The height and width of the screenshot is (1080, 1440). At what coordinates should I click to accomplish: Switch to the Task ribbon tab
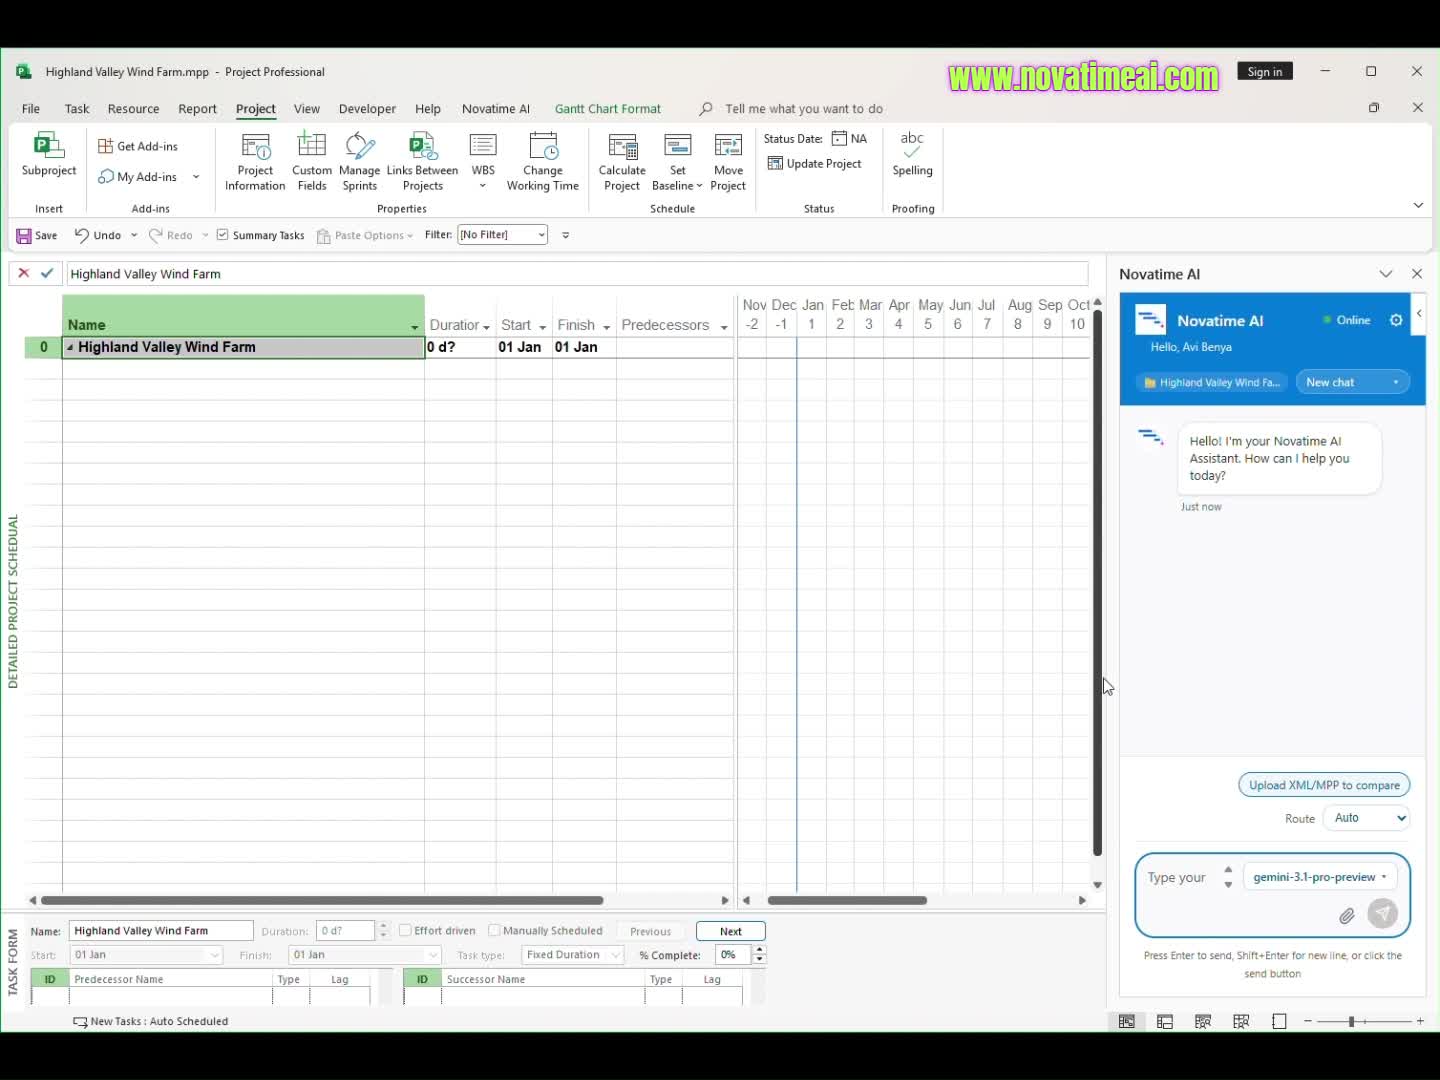click(77, 109)
